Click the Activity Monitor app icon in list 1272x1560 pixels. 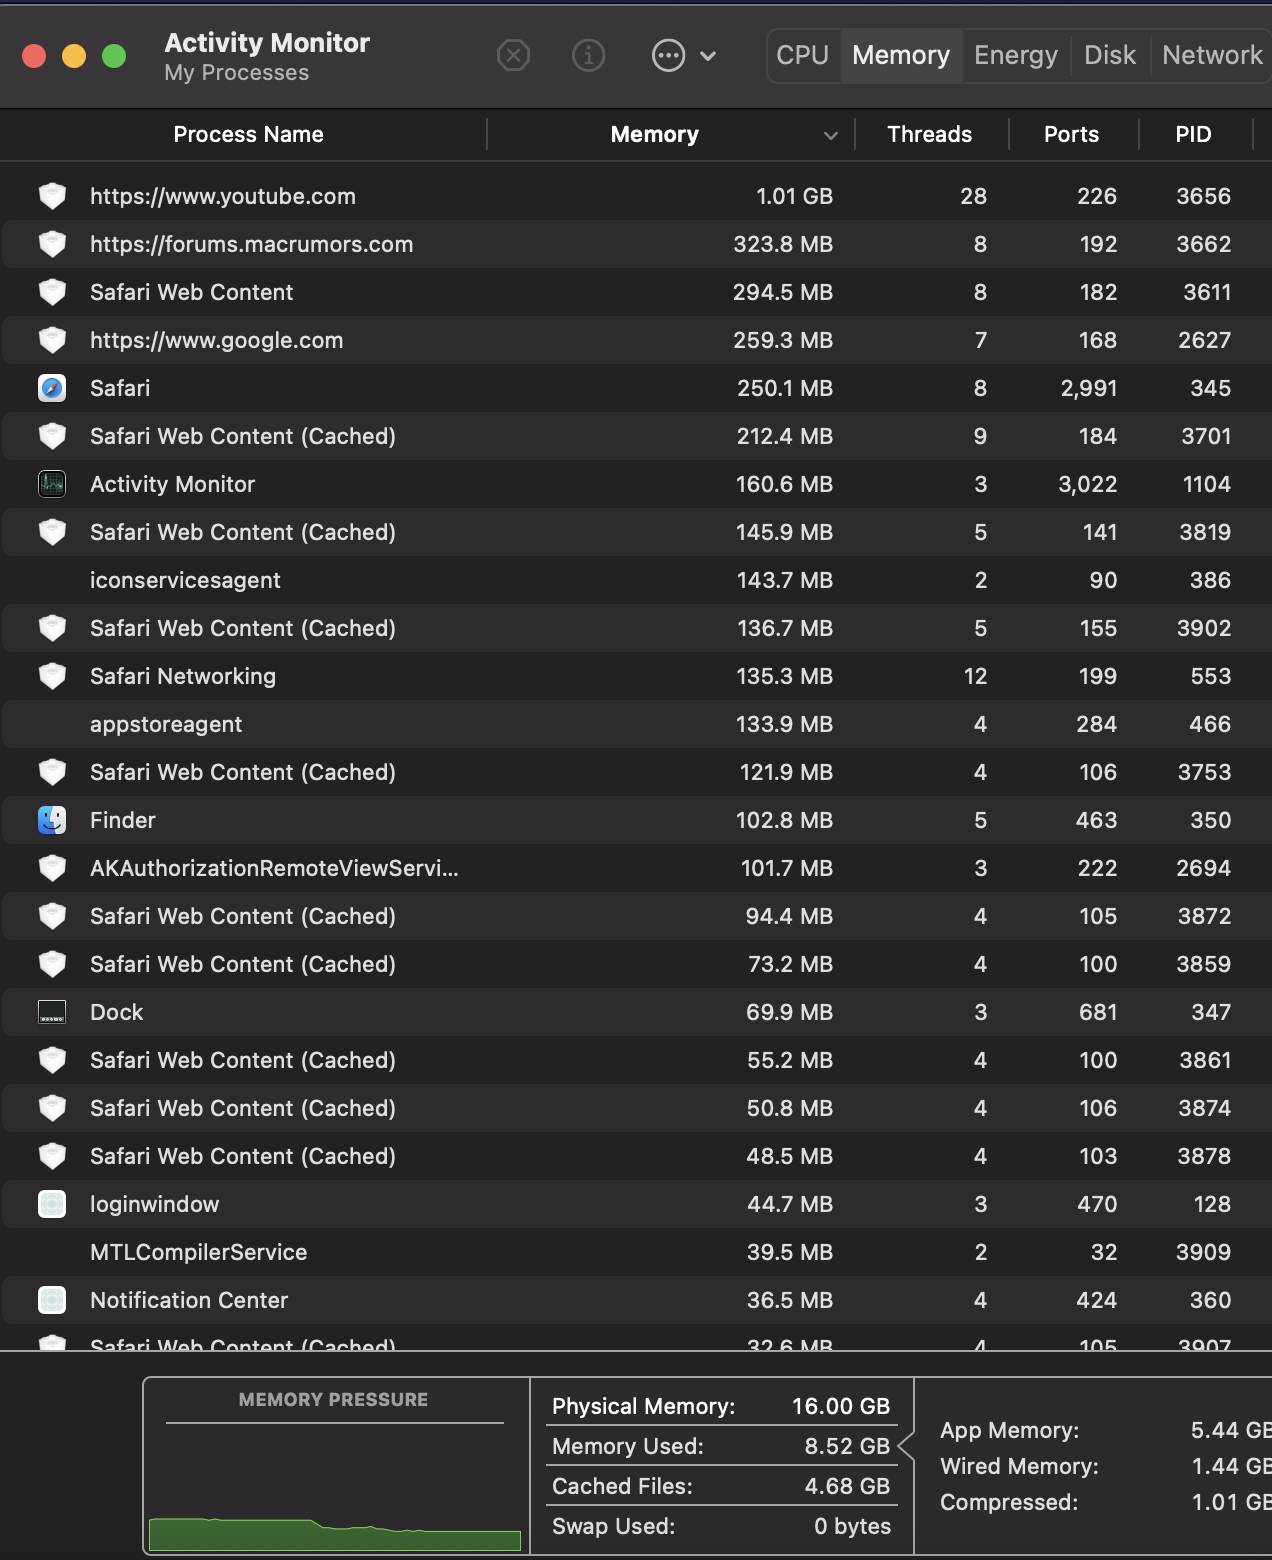click(x=52, y=484)
